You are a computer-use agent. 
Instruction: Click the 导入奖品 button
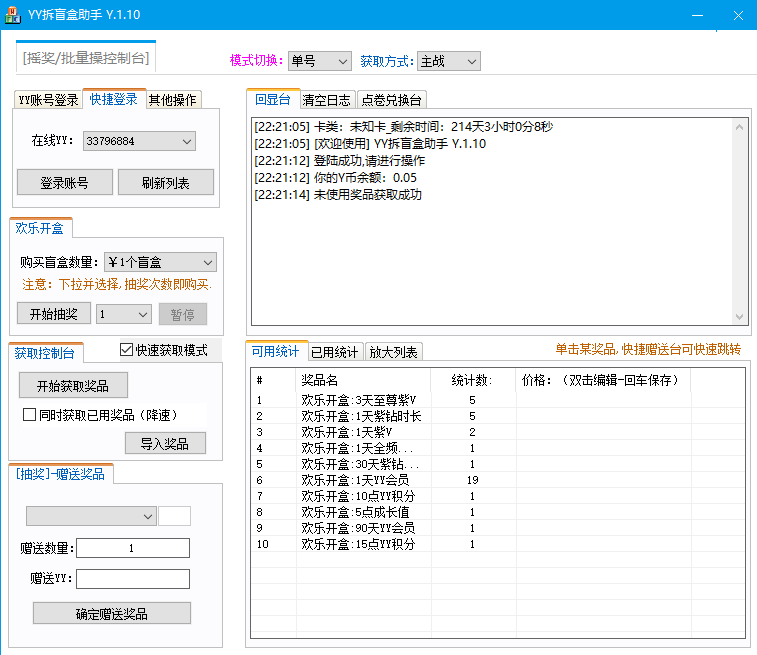coord(165,443)
